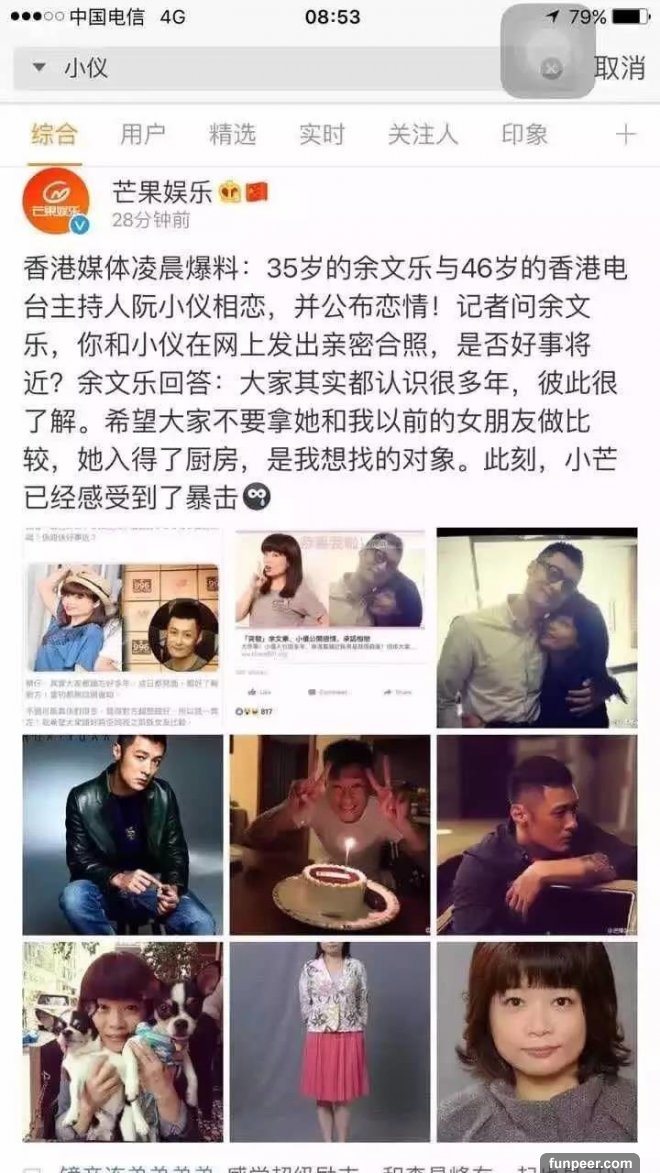Open the couple hugging photo thumbnail
Viewport: 660px width, 1173px height.
[x=537, y=628]
